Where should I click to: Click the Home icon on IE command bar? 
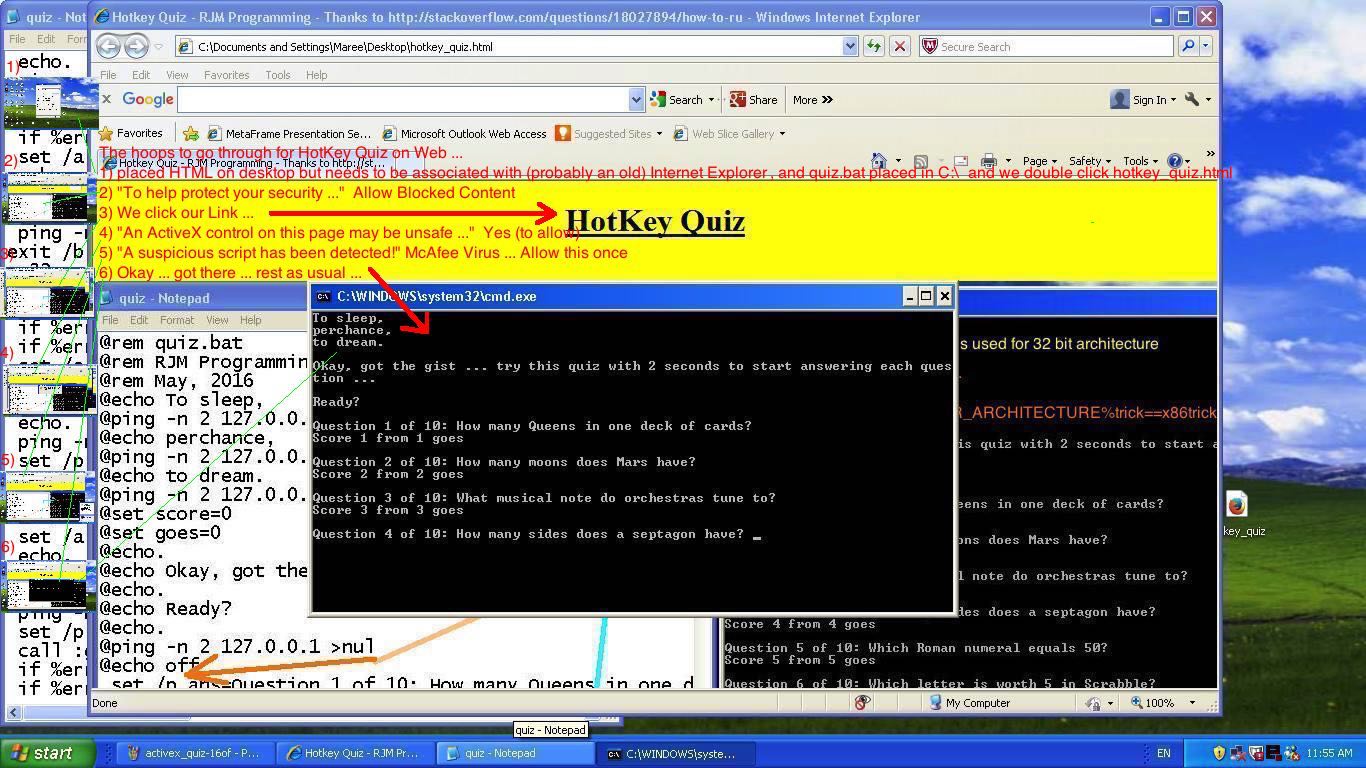[879, 160]
